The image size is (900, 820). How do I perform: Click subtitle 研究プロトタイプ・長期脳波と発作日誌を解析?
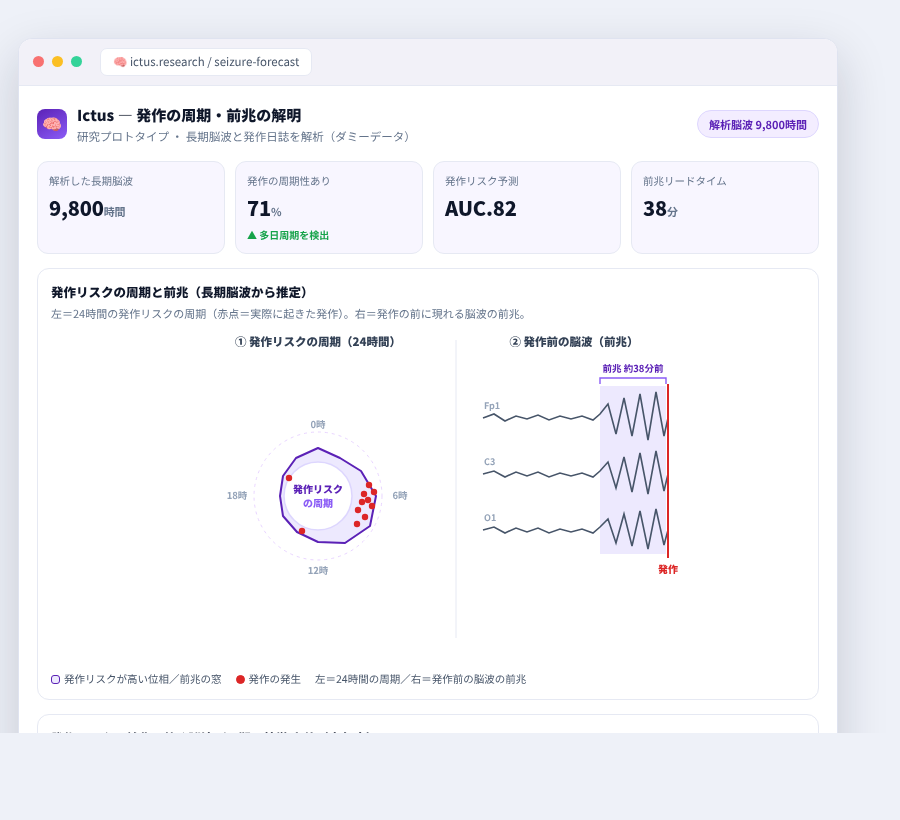[x=243, y=137]
